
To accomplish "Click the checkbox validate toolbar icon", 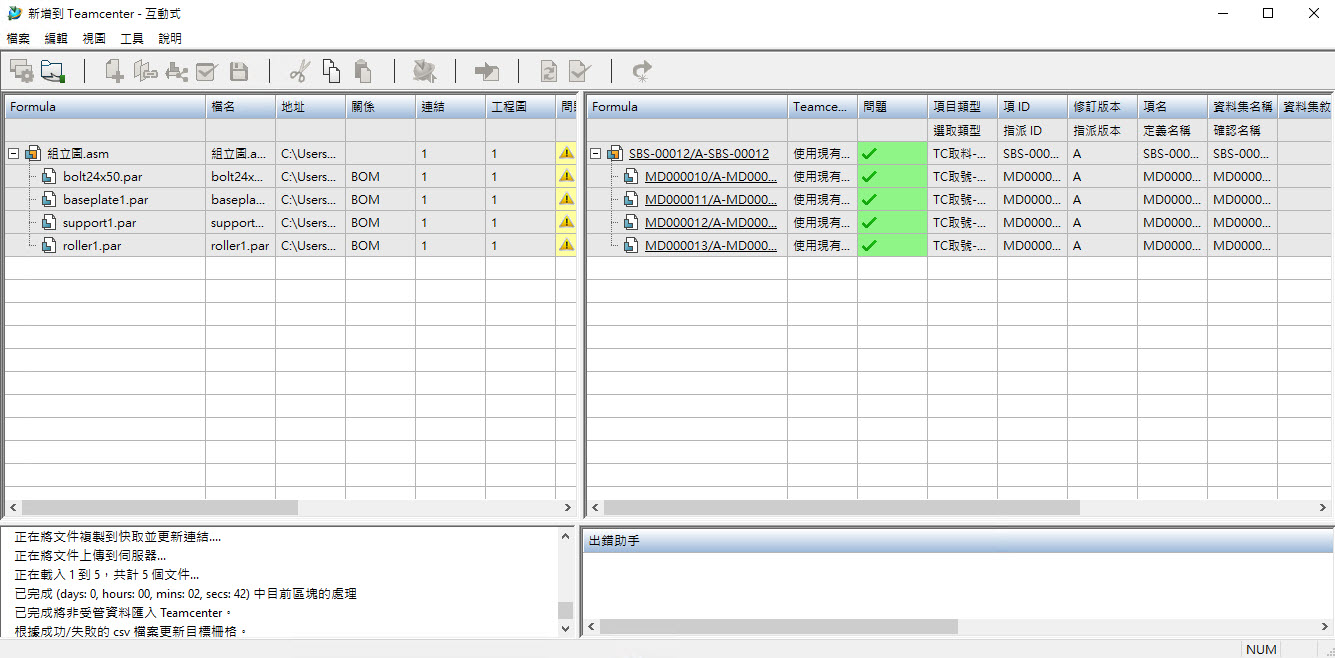I will click(x=207, y=71).
